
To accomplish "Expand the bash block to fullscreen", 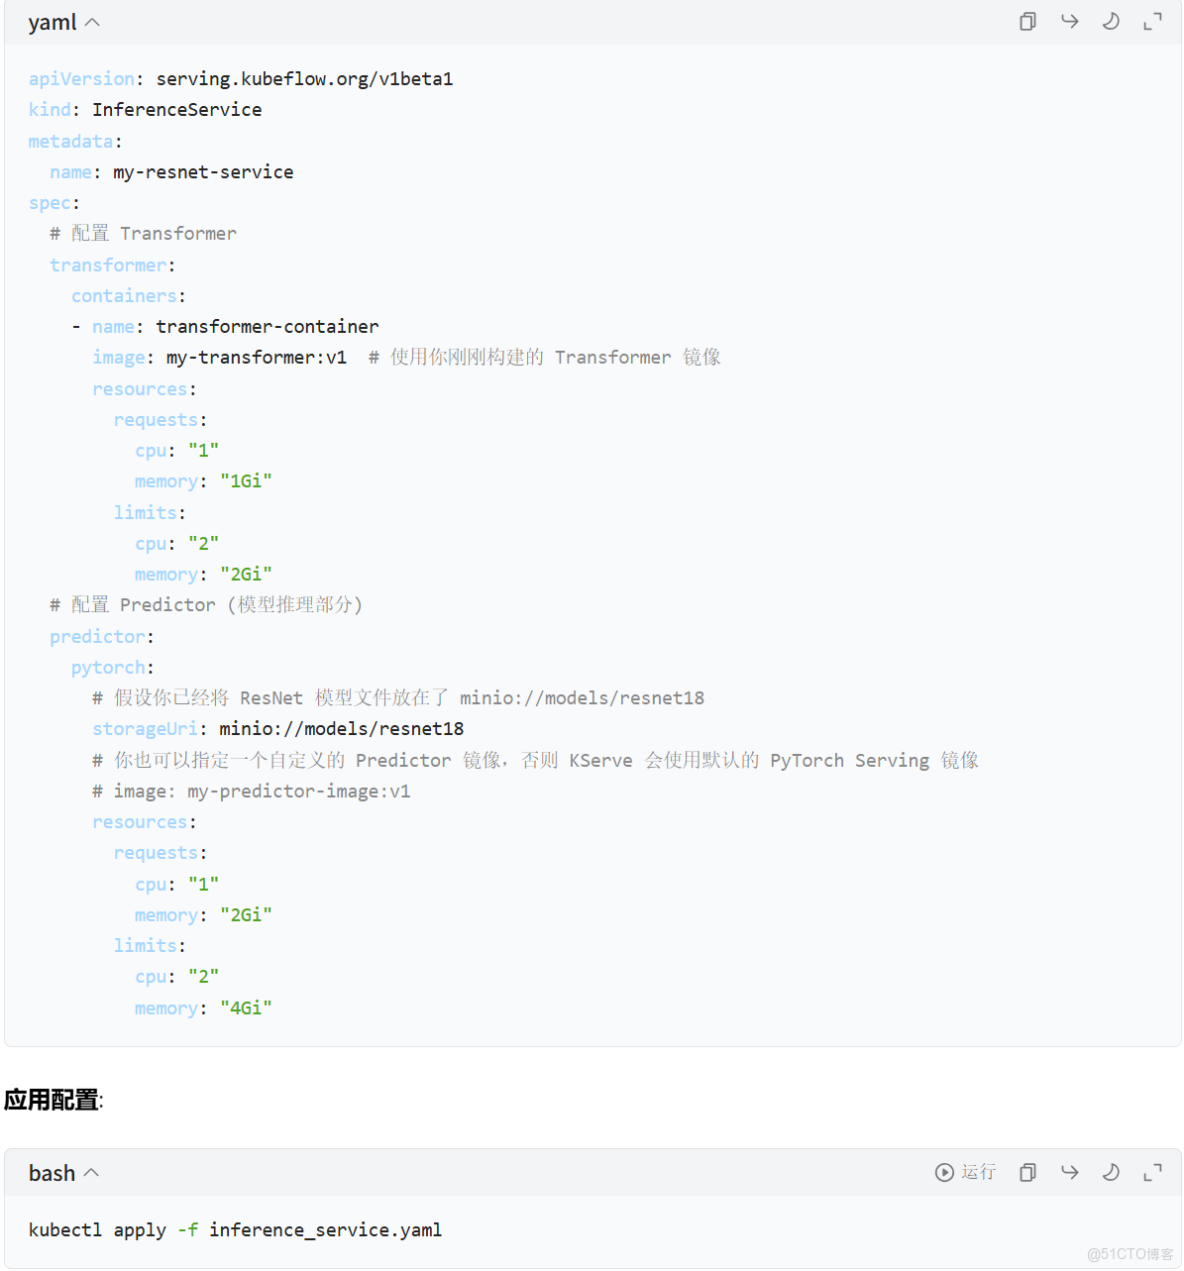I will [x=1151, y=1171].
